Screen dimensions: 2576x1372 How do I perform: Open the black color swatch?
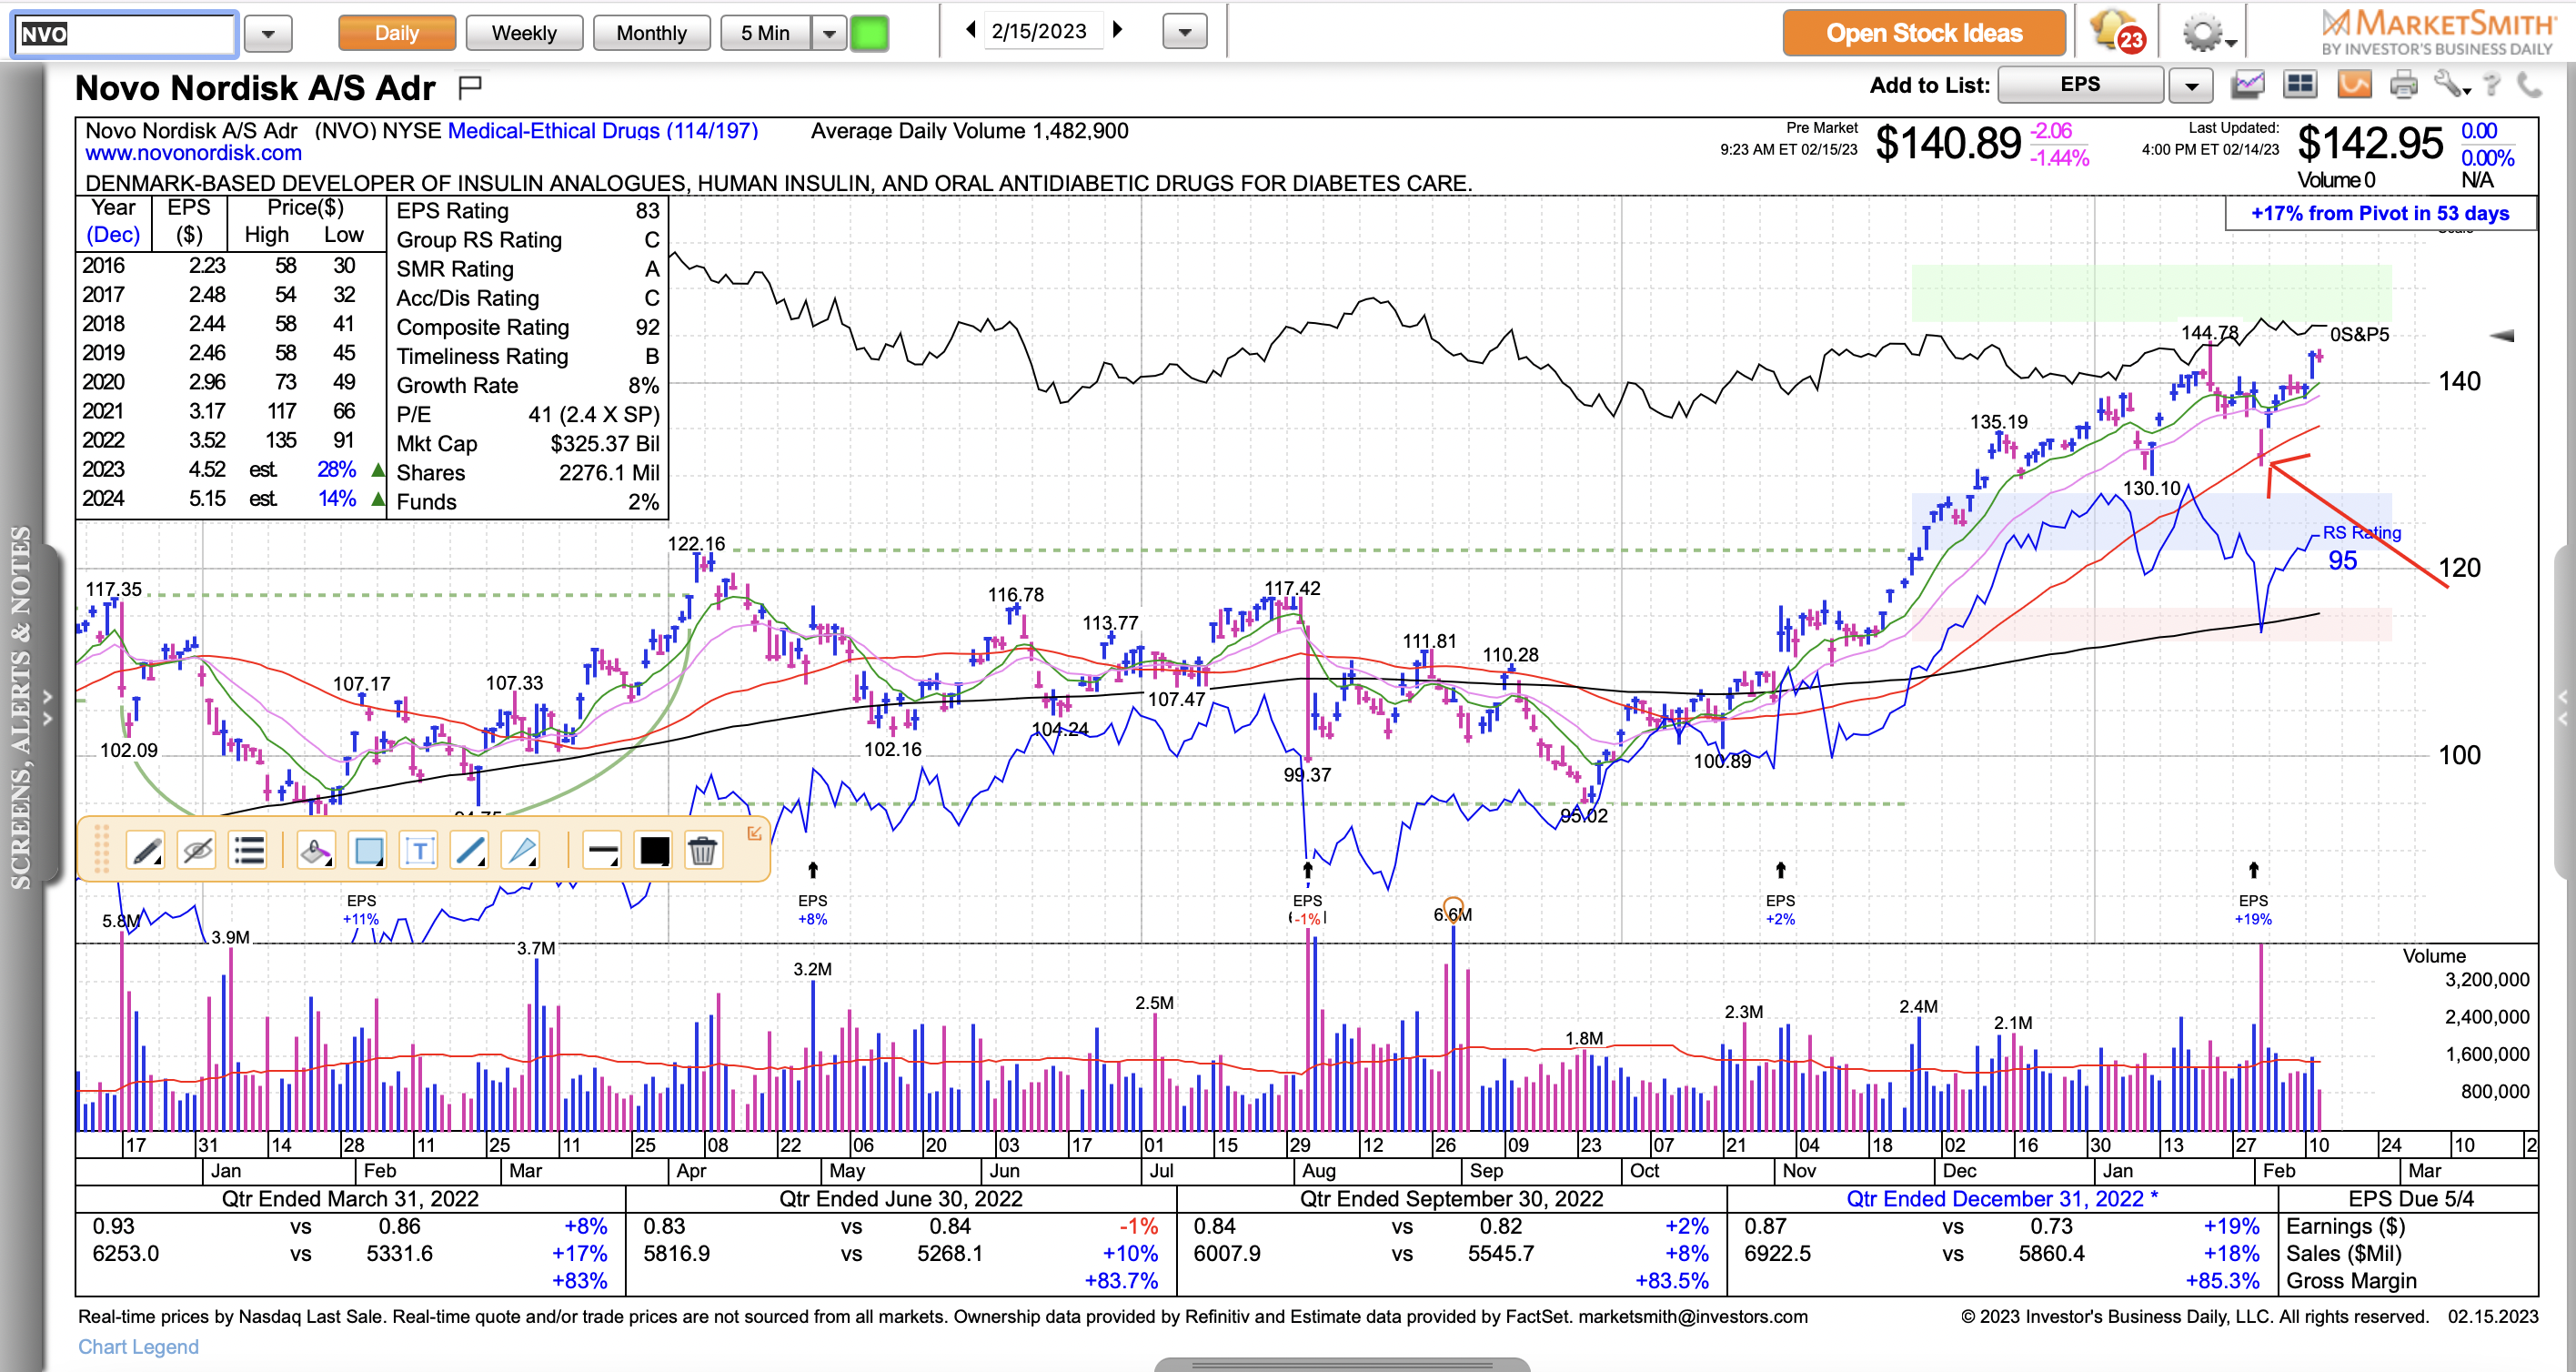[654, 851]
